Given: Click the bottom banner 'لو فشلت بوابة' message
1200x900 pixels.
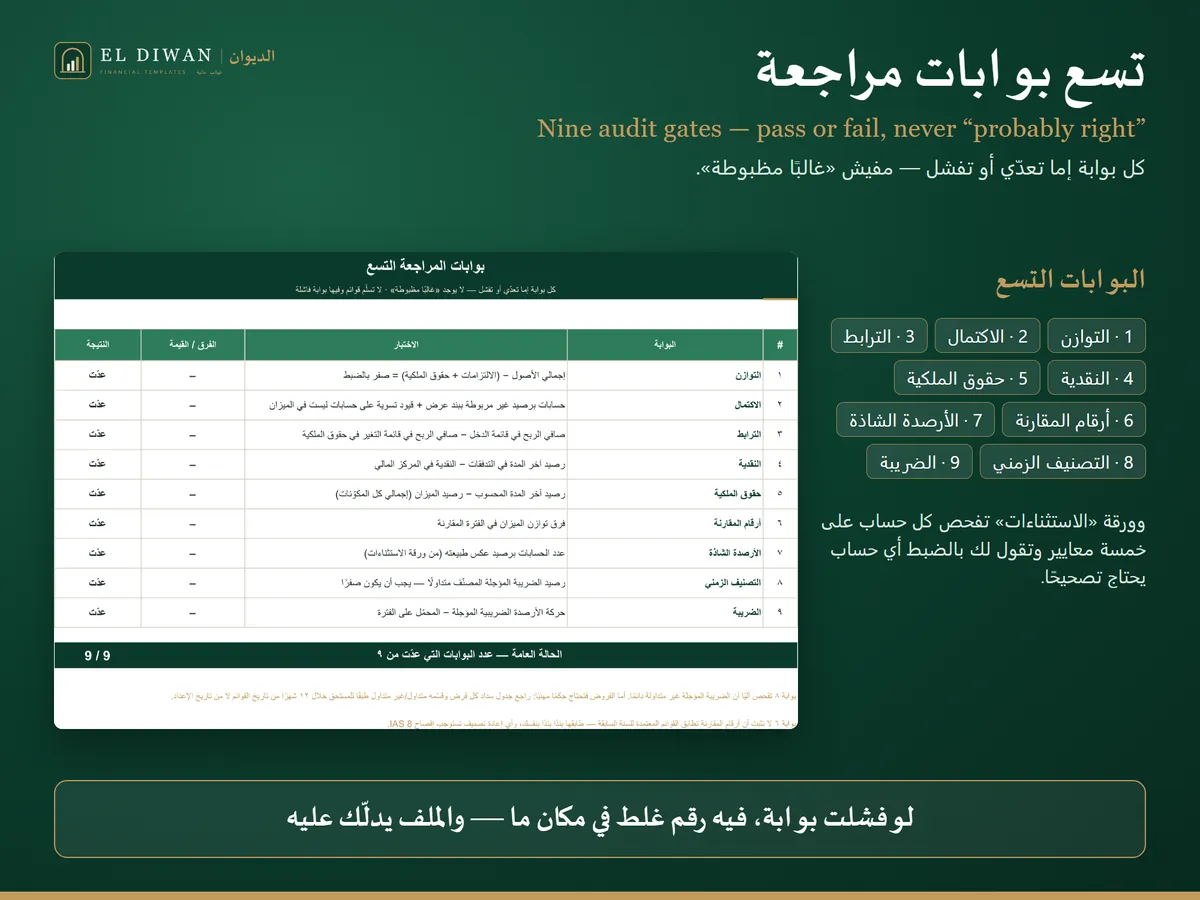Looking at the screenshot, I should coord(600,820).
